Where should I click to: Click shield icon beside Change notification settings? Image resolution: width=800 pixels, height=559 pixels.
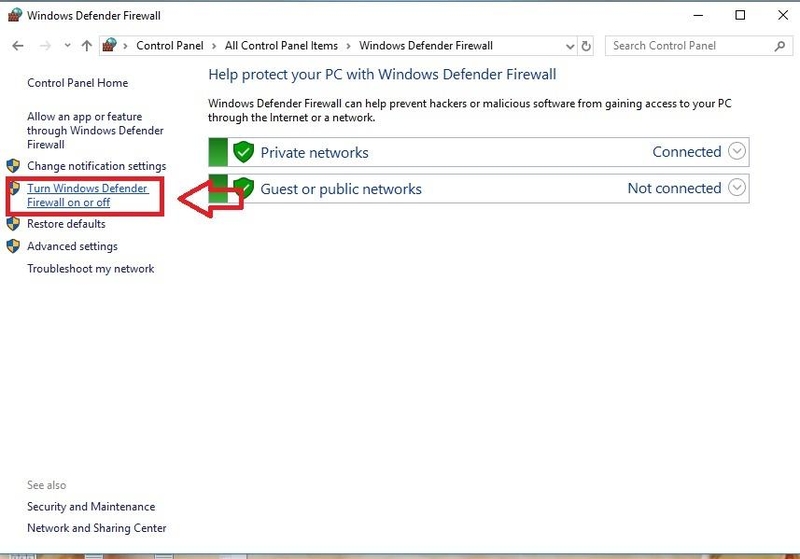click(x=13, y=166)
